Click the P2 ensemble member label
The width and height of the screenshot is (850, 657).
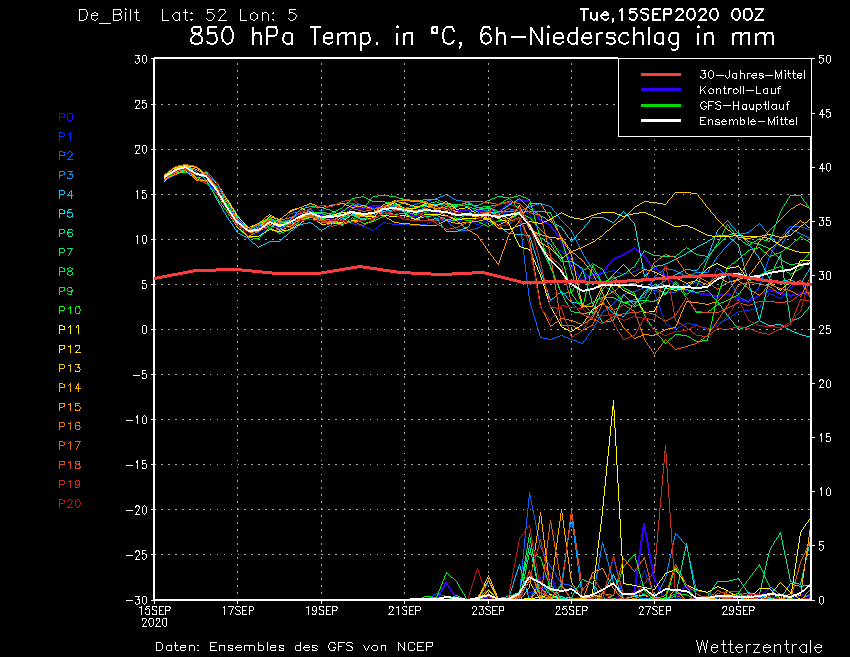click(x=66, y=156)
